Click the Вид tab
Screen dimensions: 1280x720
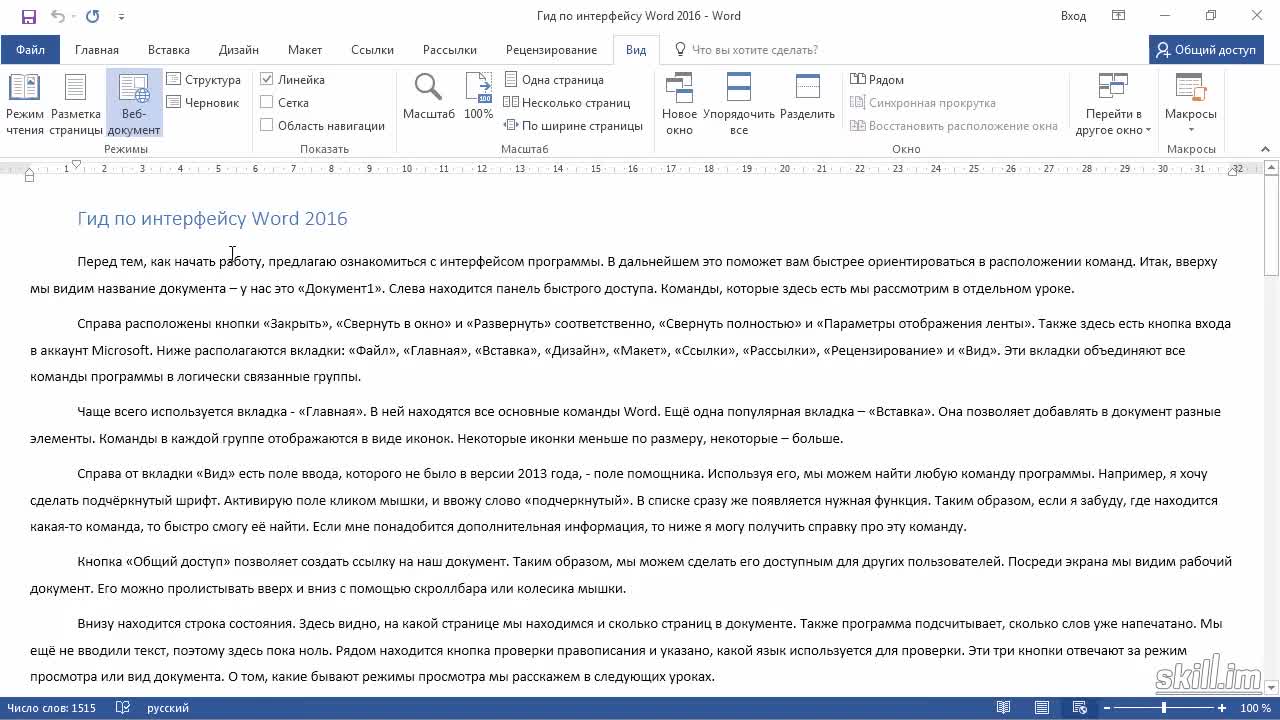[636, 50]
